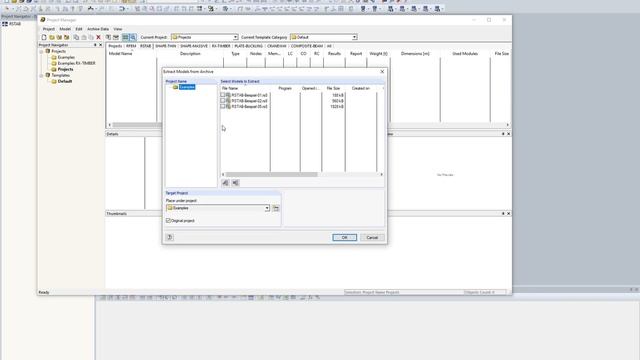The width and height of the screenshot is (640, 360).
Task: Click the new folder icon beside Place under project
Action: pos(276,208)
